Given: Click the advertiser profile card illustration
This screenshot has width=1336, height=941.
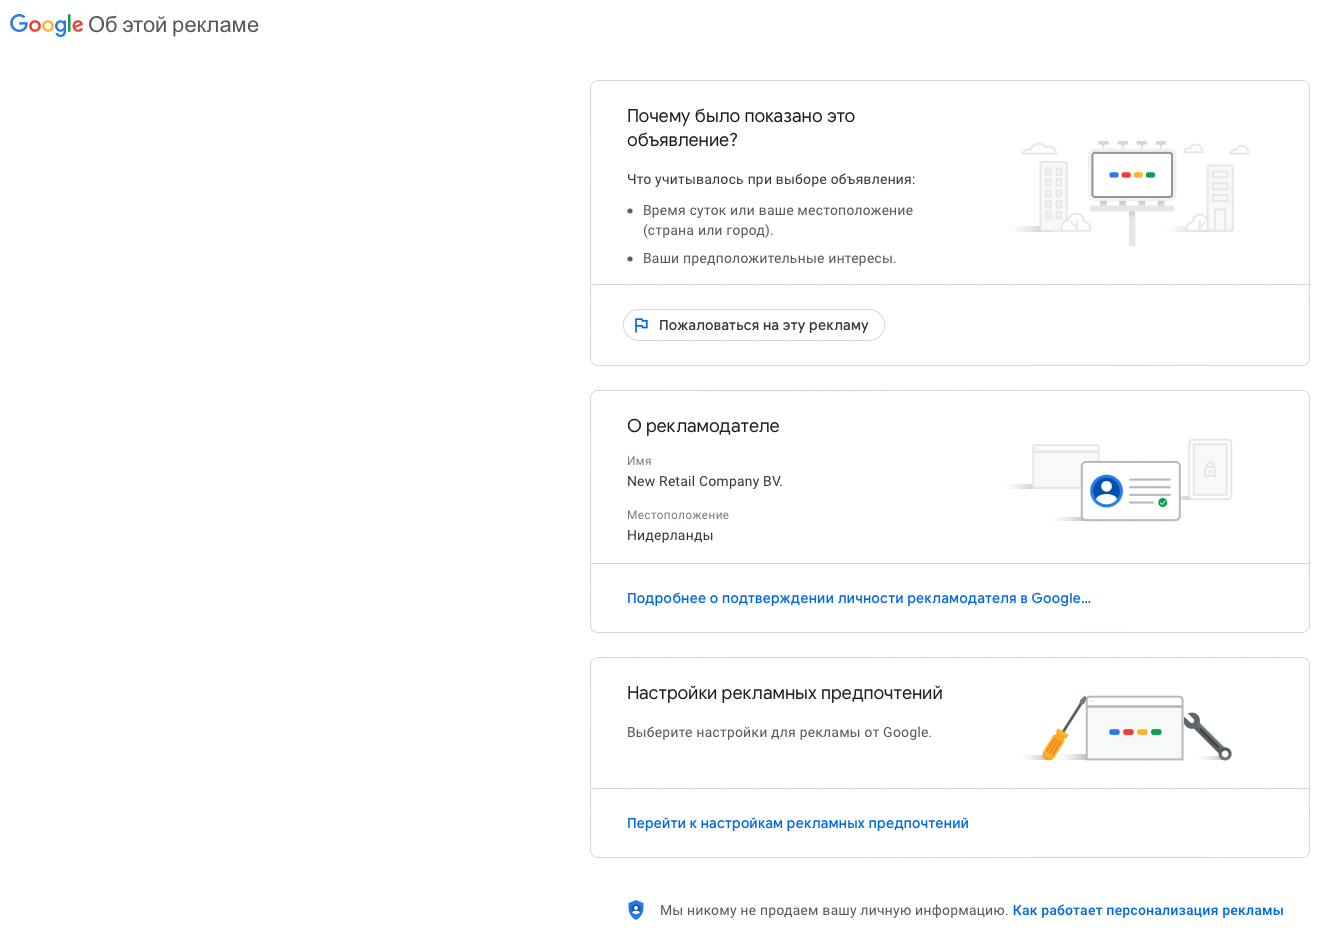Looking at the screenshot, I should point(1130,489).
